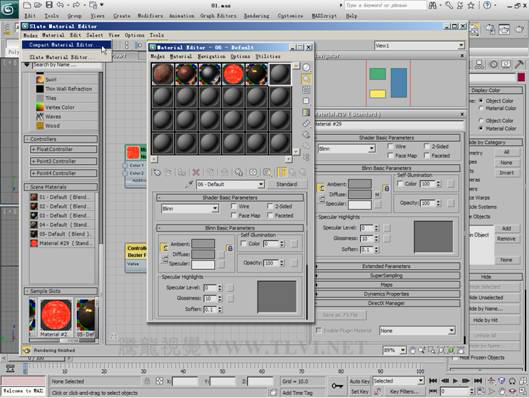Click the sample type sphere icon

coord(306,67)
